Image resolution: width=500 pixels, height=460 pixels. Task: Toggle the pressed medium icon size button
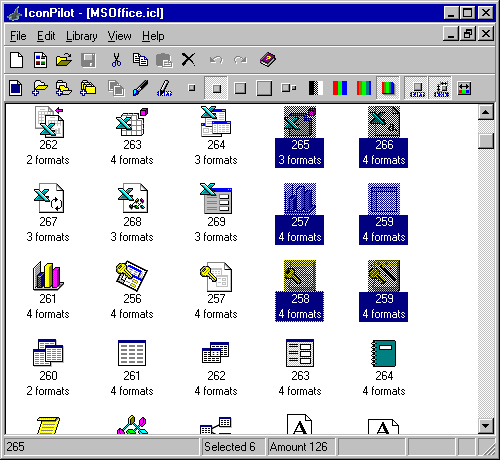tap(216, 88)
